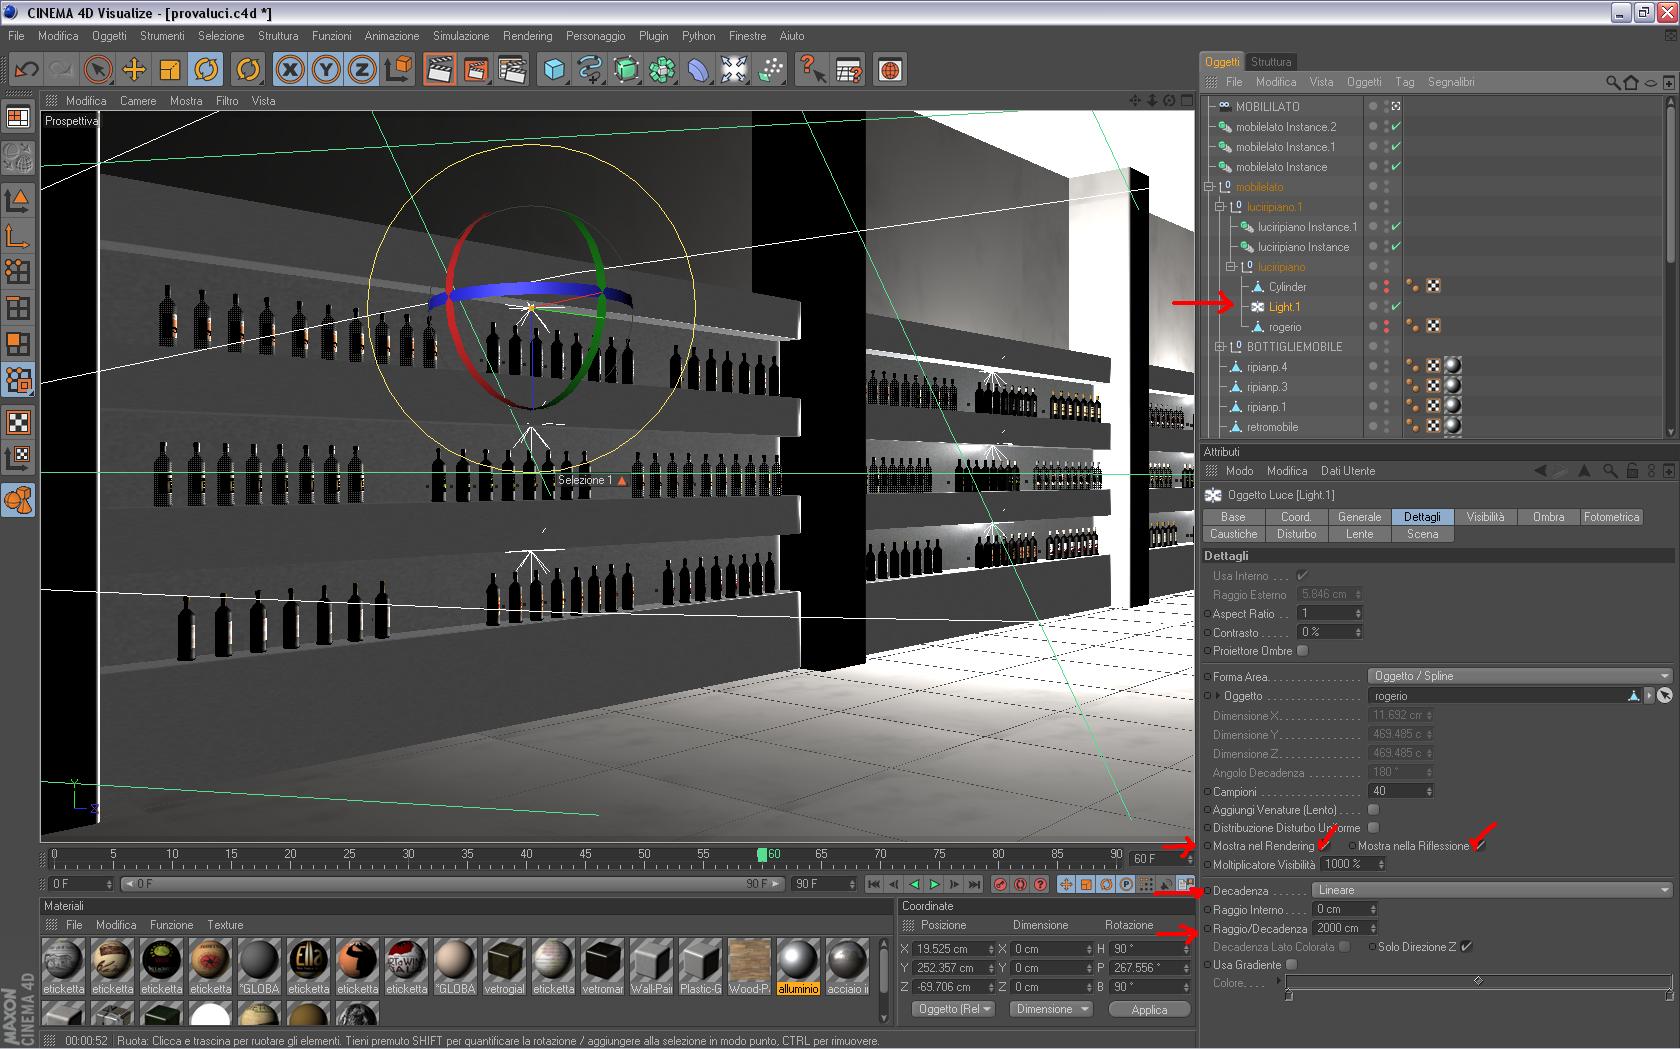This screenshot has width=1680, height=1050.
Task: Go to the end frame icon
Action: click(x=974, y=884)
